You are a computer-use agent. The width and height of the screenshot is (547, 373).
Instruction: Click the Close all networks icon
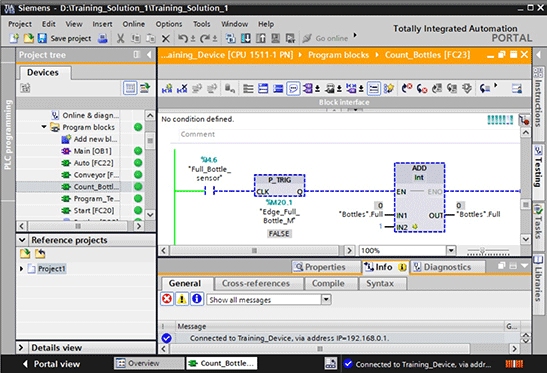click(278, 89)
